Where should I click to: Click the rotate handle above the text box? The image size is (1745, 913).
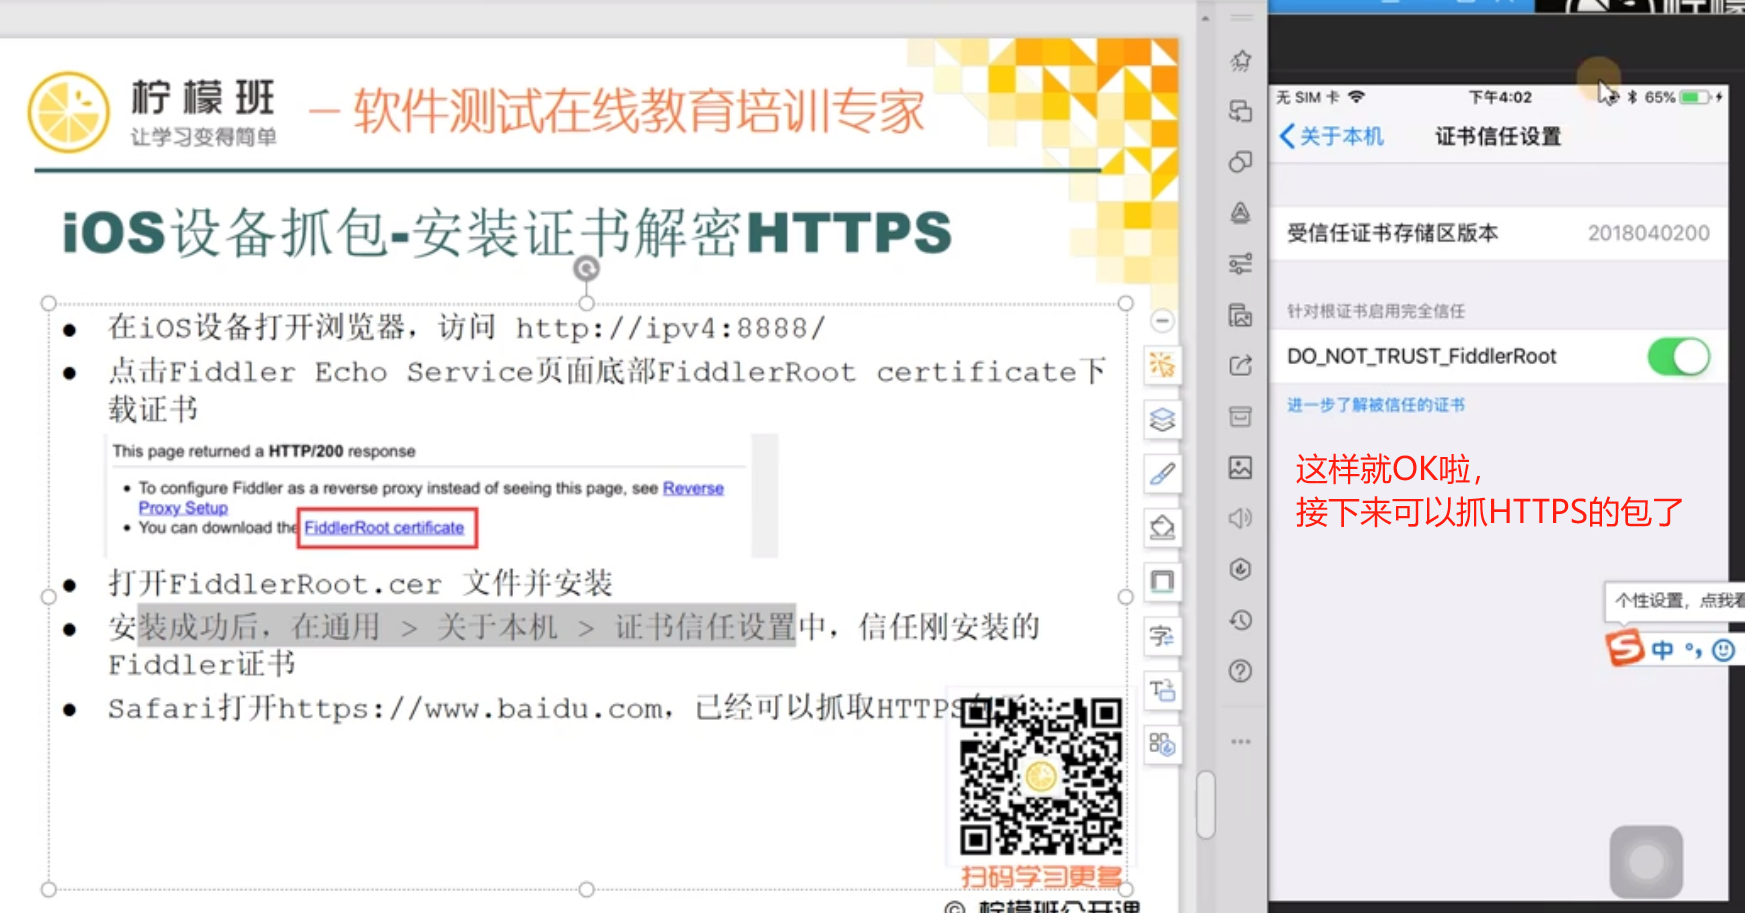coord(587,268)
